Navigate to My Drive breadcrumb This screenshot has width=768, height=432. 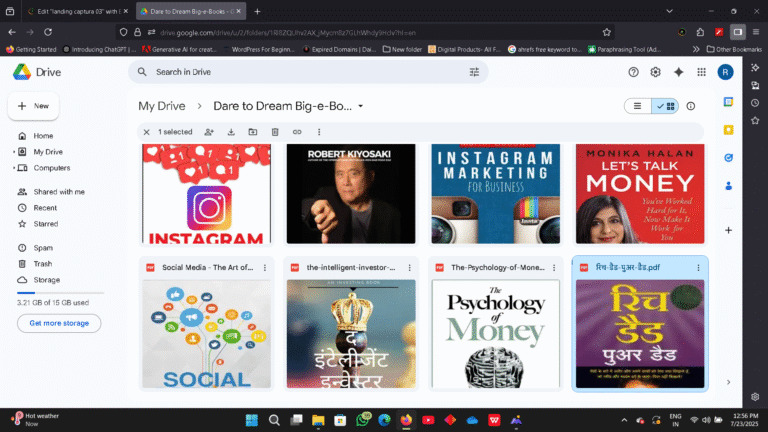point(162,106)
